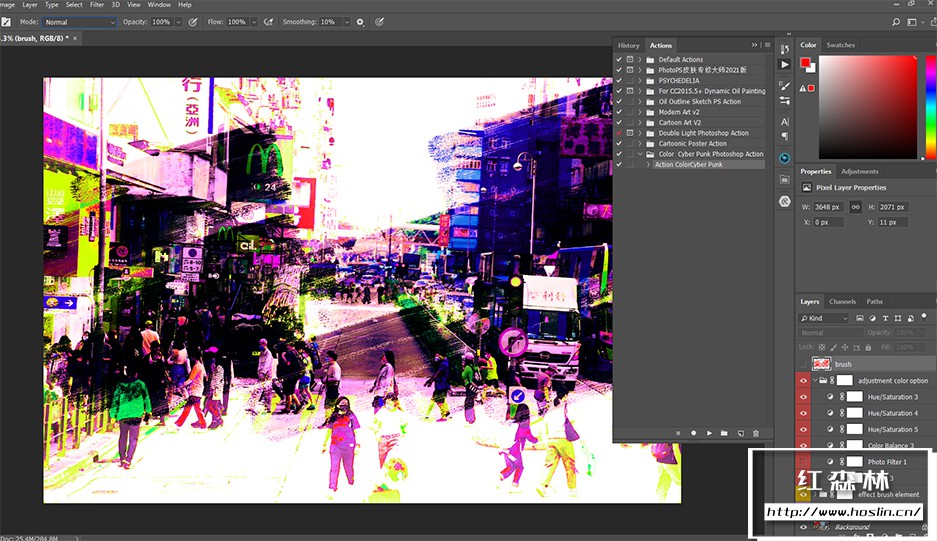Switch to the History tab

click(628, 45)
